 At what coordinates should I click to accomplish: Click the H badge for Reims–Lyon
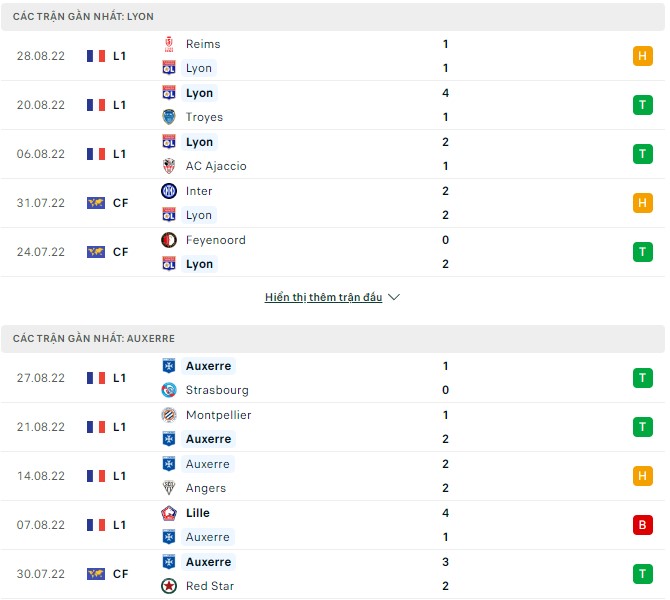click(x=642, y=56)
